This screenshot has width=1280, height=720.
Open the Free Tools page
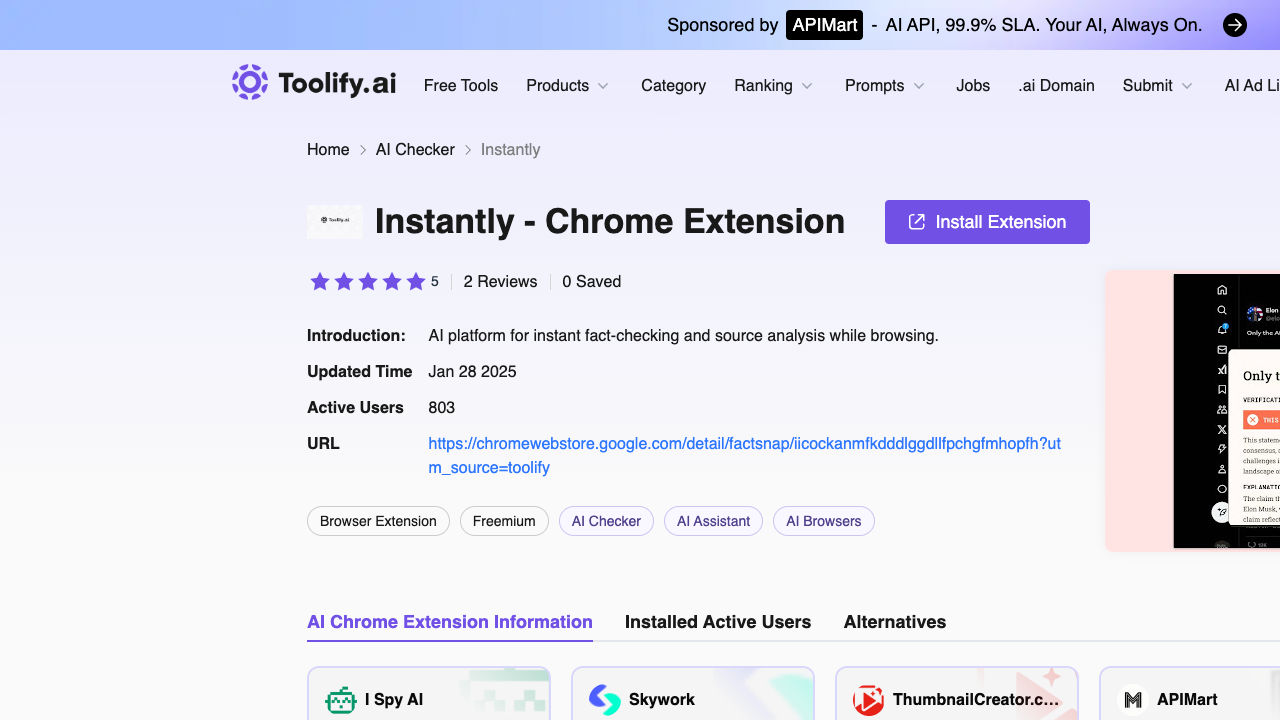tap(461, 86)
